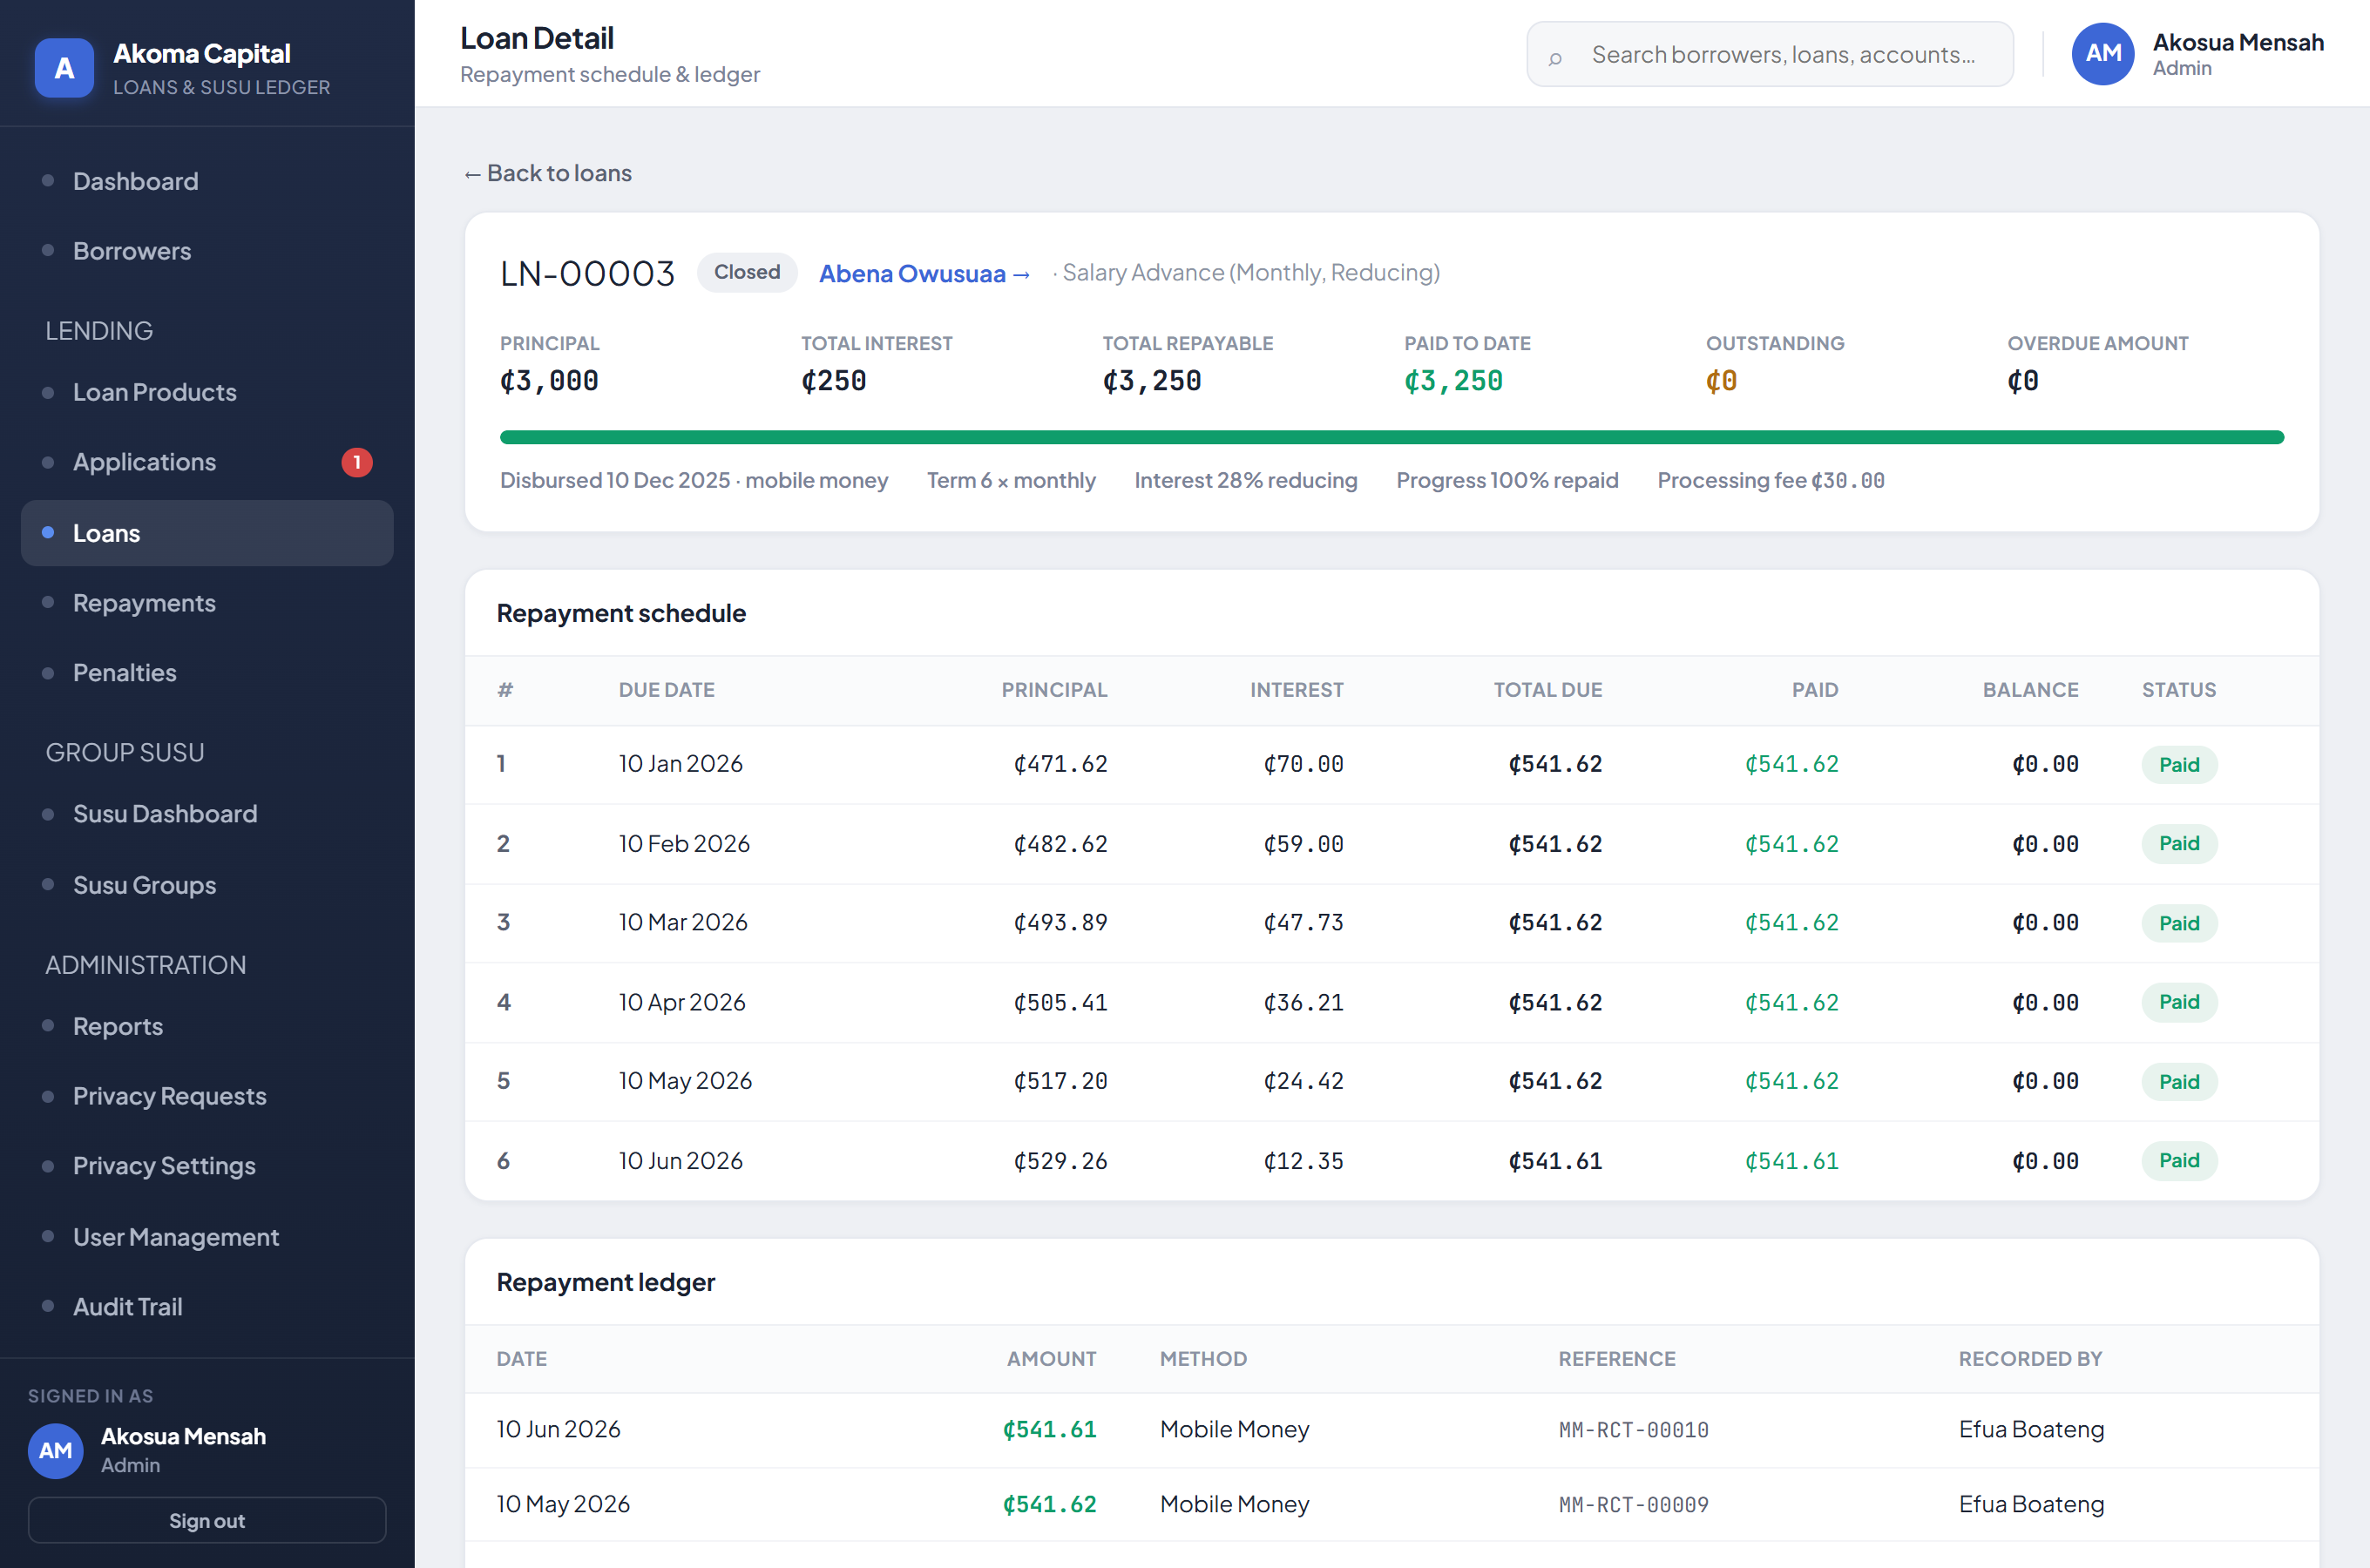
Task: Click the DUE DATE column header
Action: pos(667,690)
